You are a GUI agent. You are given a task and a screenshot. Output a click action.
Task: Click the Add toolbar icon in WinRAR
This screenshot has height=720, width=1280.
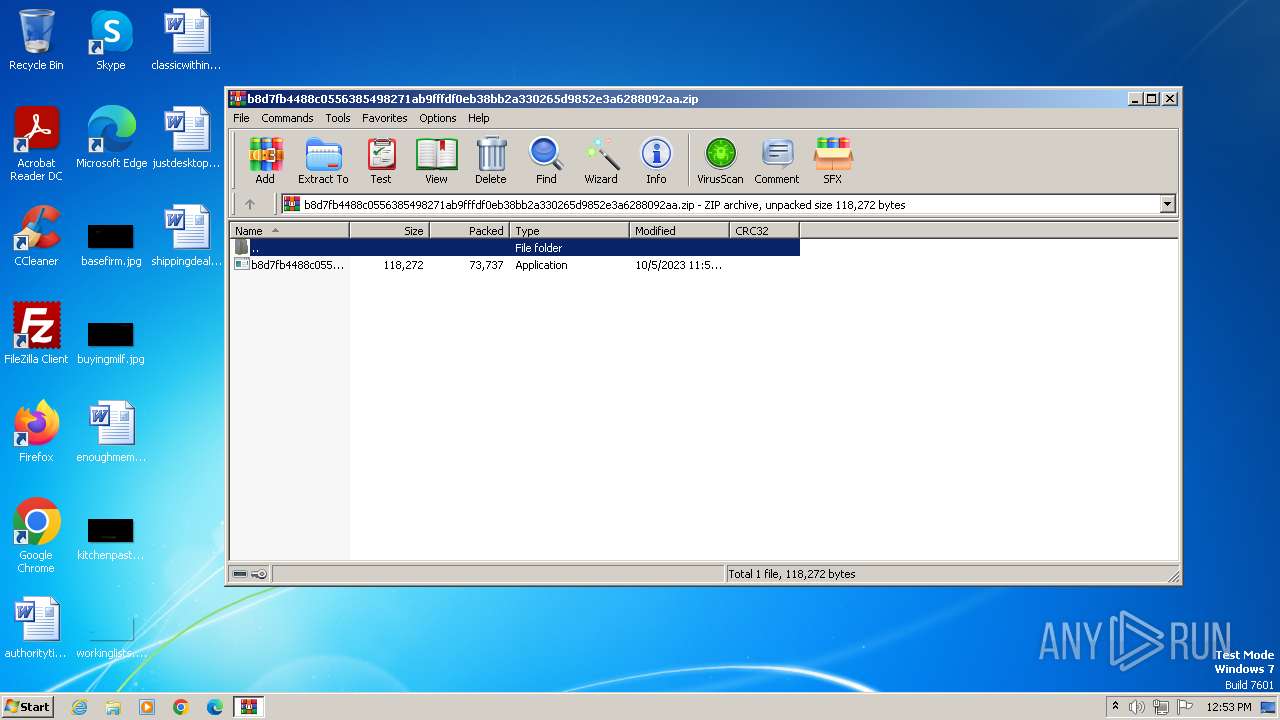[265, 161]
